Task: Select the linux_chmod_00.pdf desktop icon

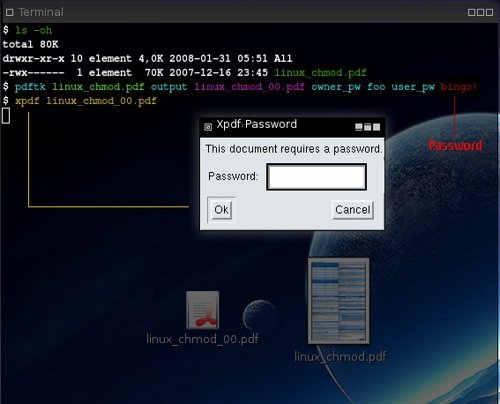Action: [x=203, y=310]
